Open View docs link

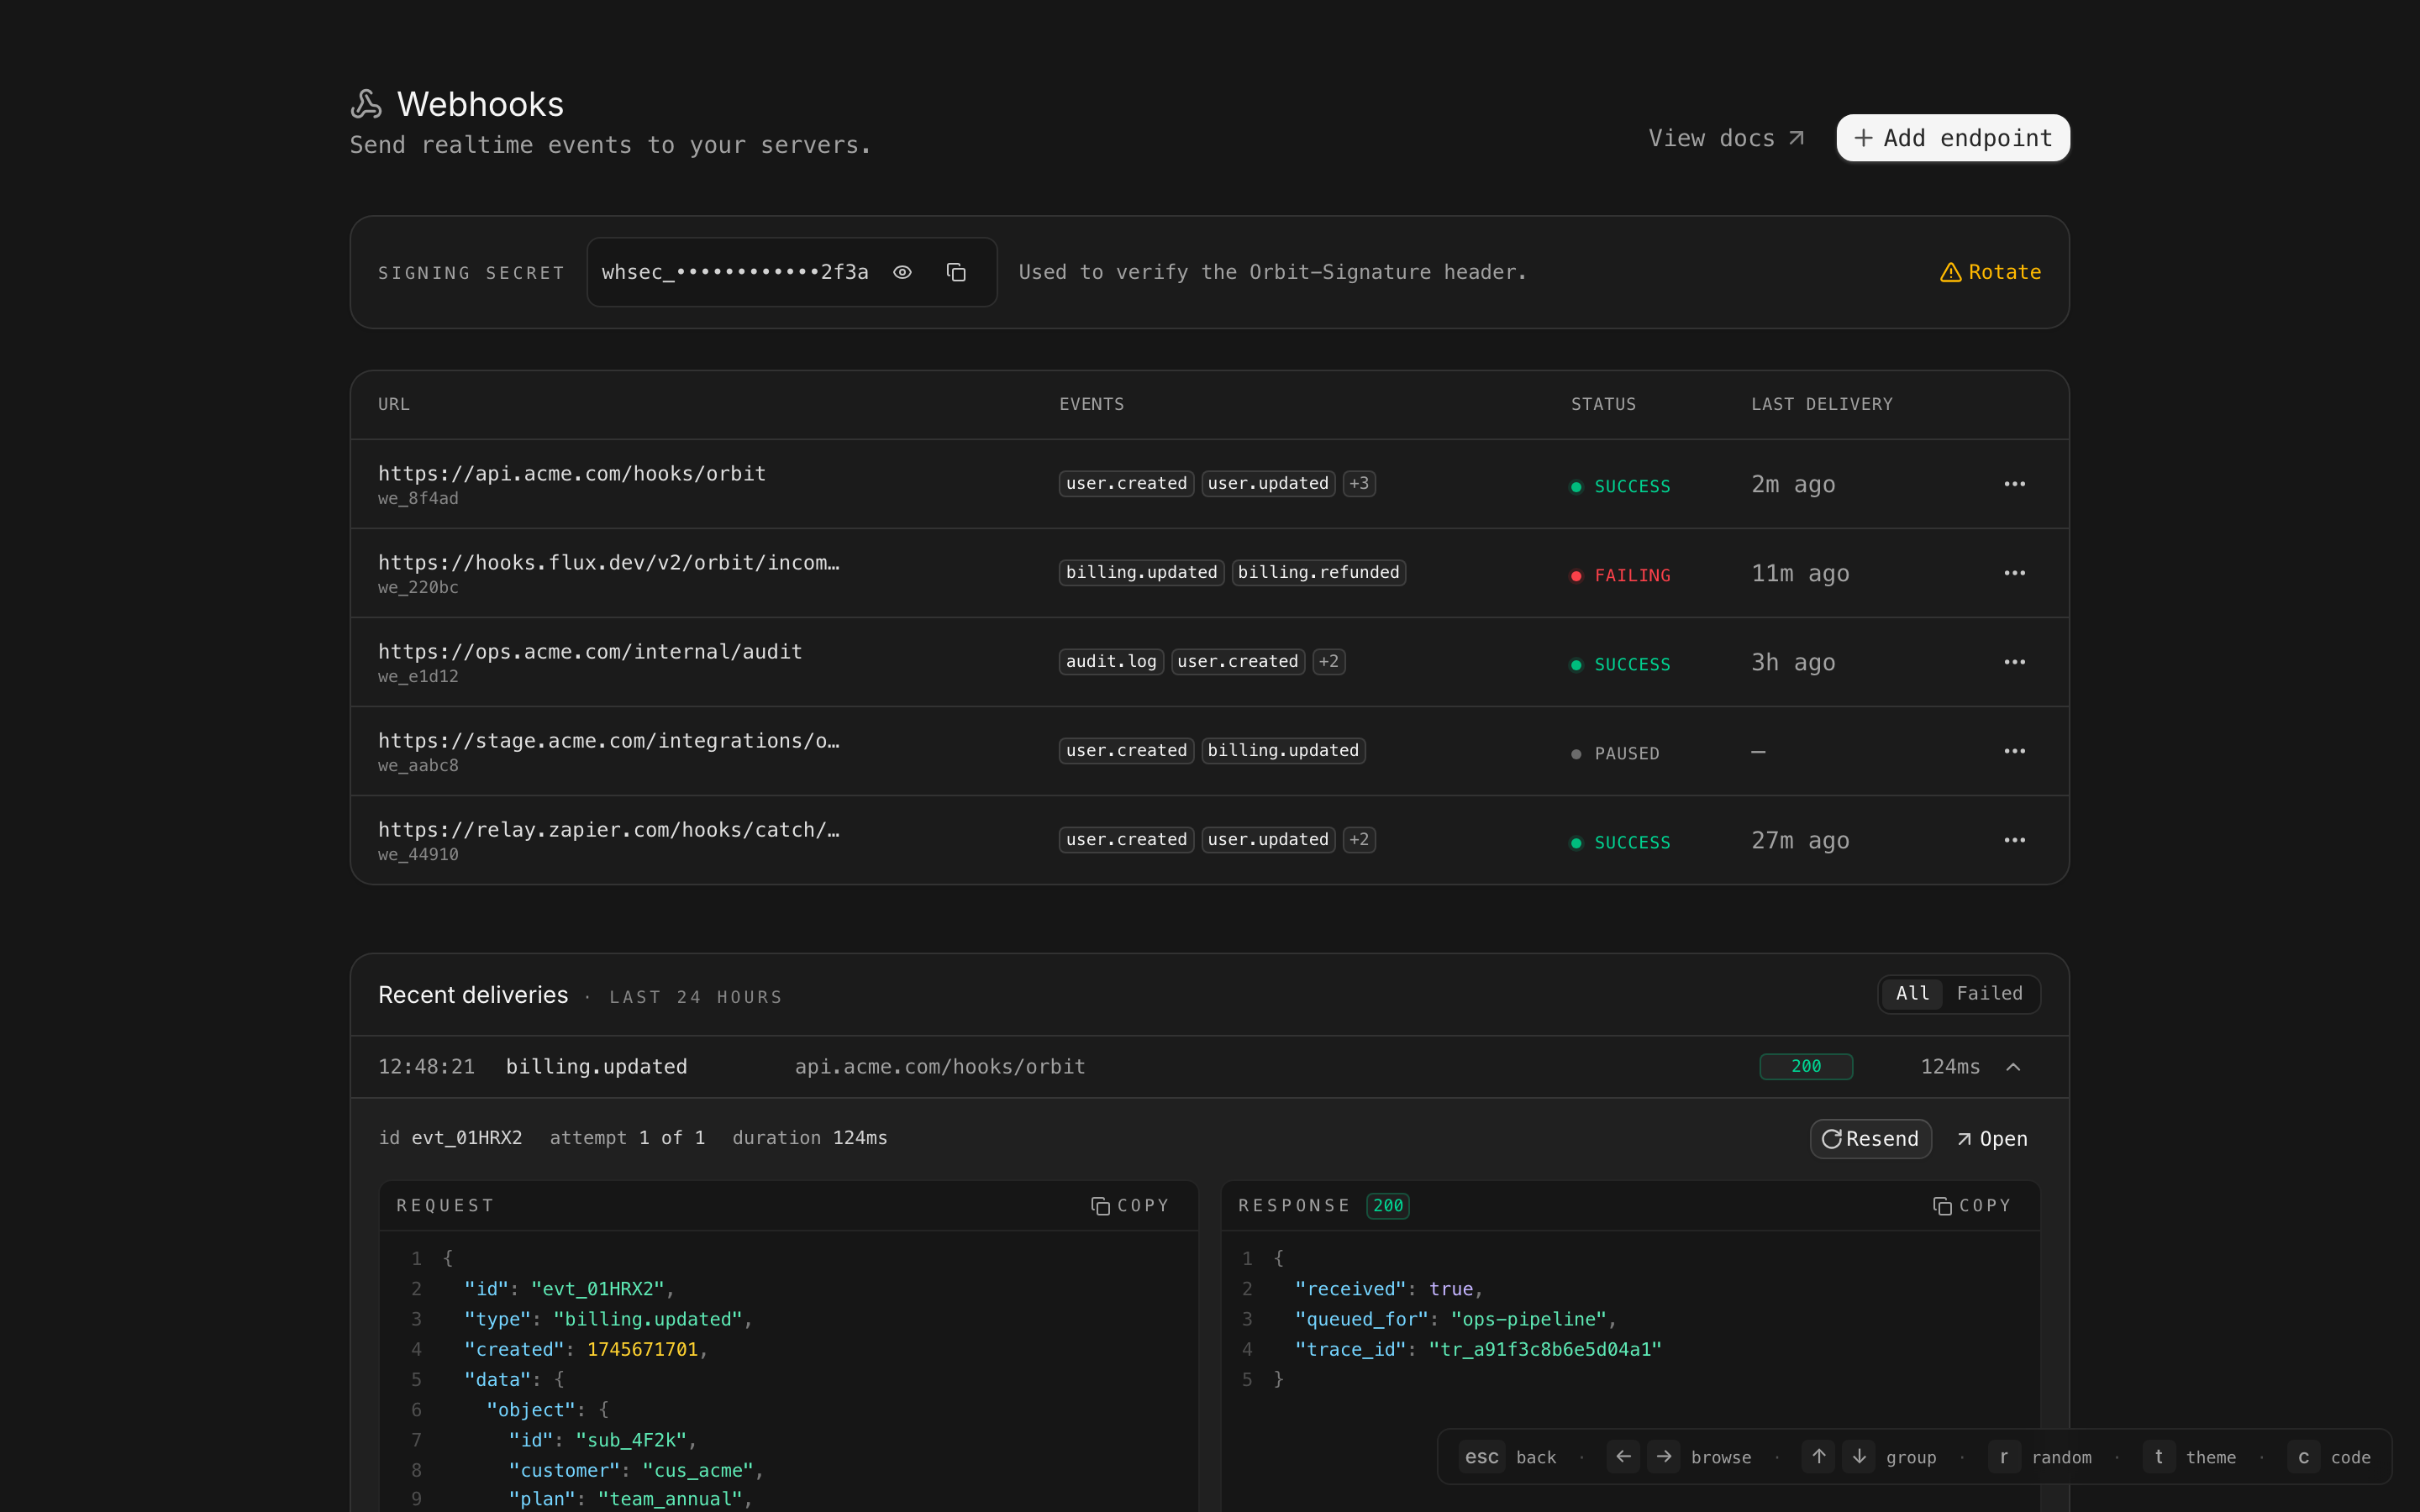[x=1726, y=138]
